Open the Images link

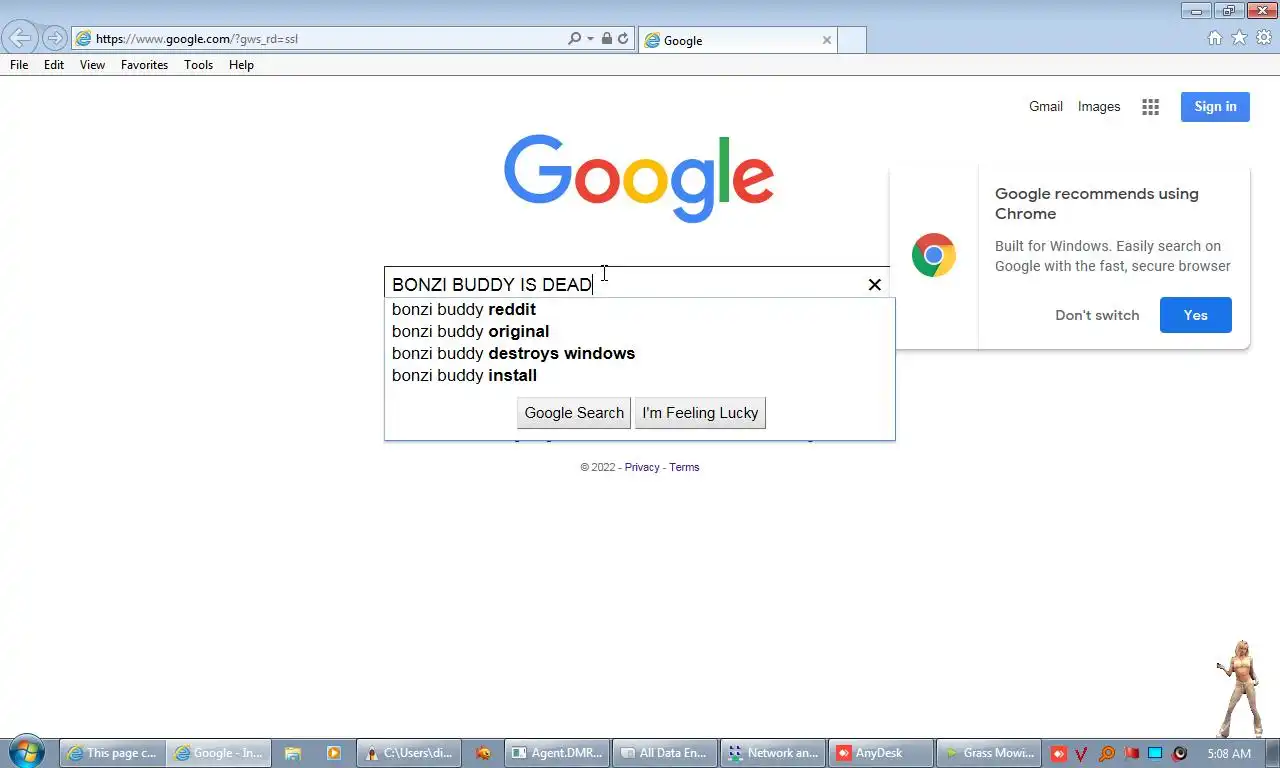pos(1099,106)
